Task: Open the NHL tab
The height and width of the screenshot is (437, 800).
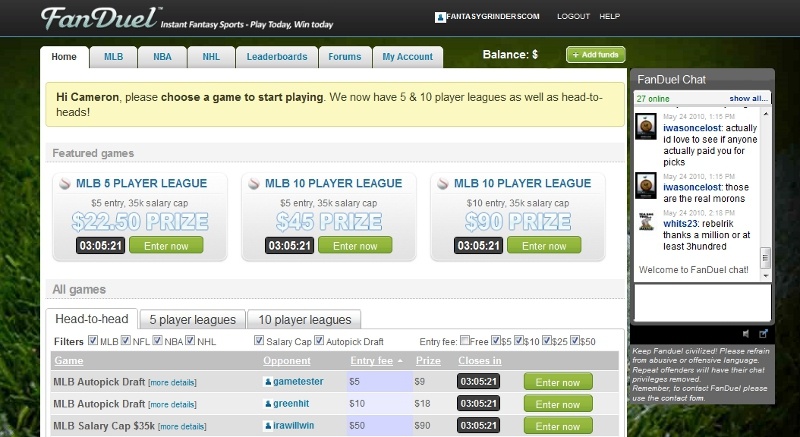Action: coord(211,57)
